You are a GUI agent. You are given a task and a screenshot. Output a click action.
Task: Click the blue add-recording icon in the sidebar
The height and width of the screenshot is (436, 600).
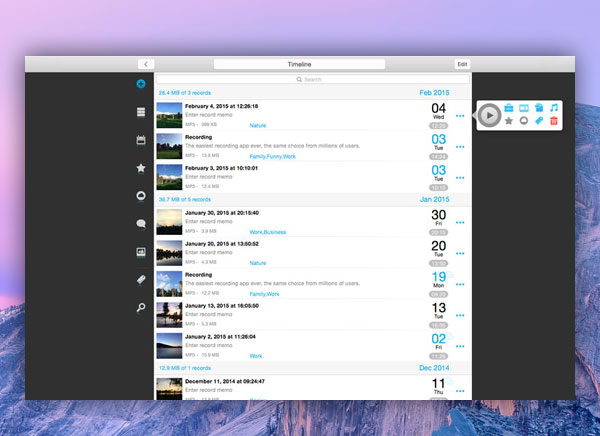pos(141,83)
